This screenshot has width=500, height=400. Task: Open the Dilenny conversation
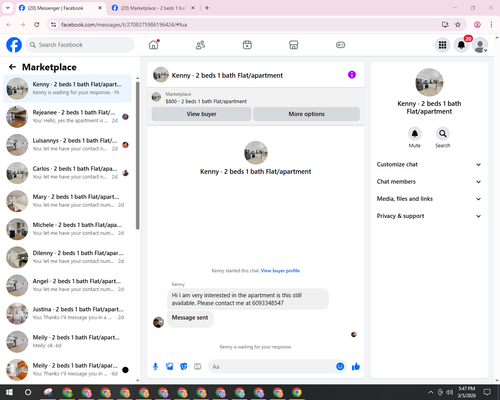pos(67,257)
